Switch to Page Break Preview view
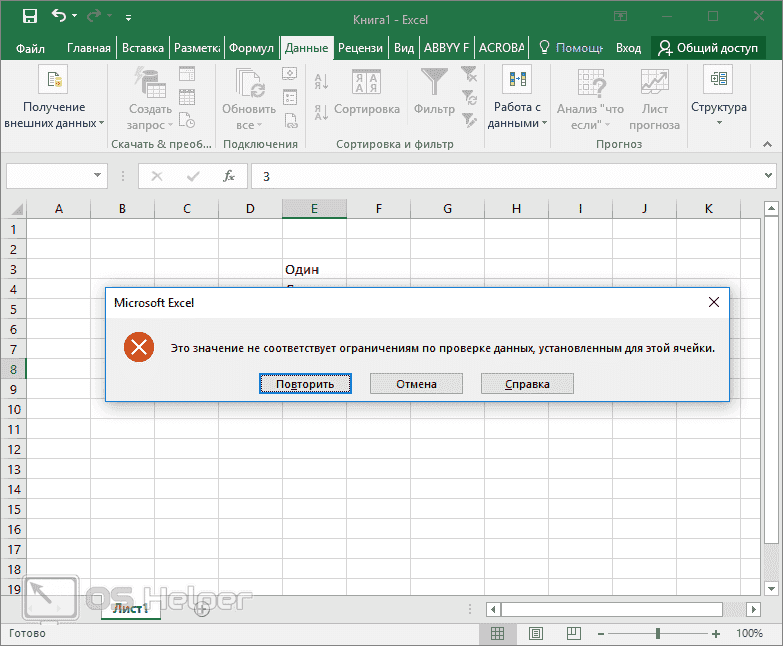783x646 pixels. pyautogui.click(x=575, y=633)
